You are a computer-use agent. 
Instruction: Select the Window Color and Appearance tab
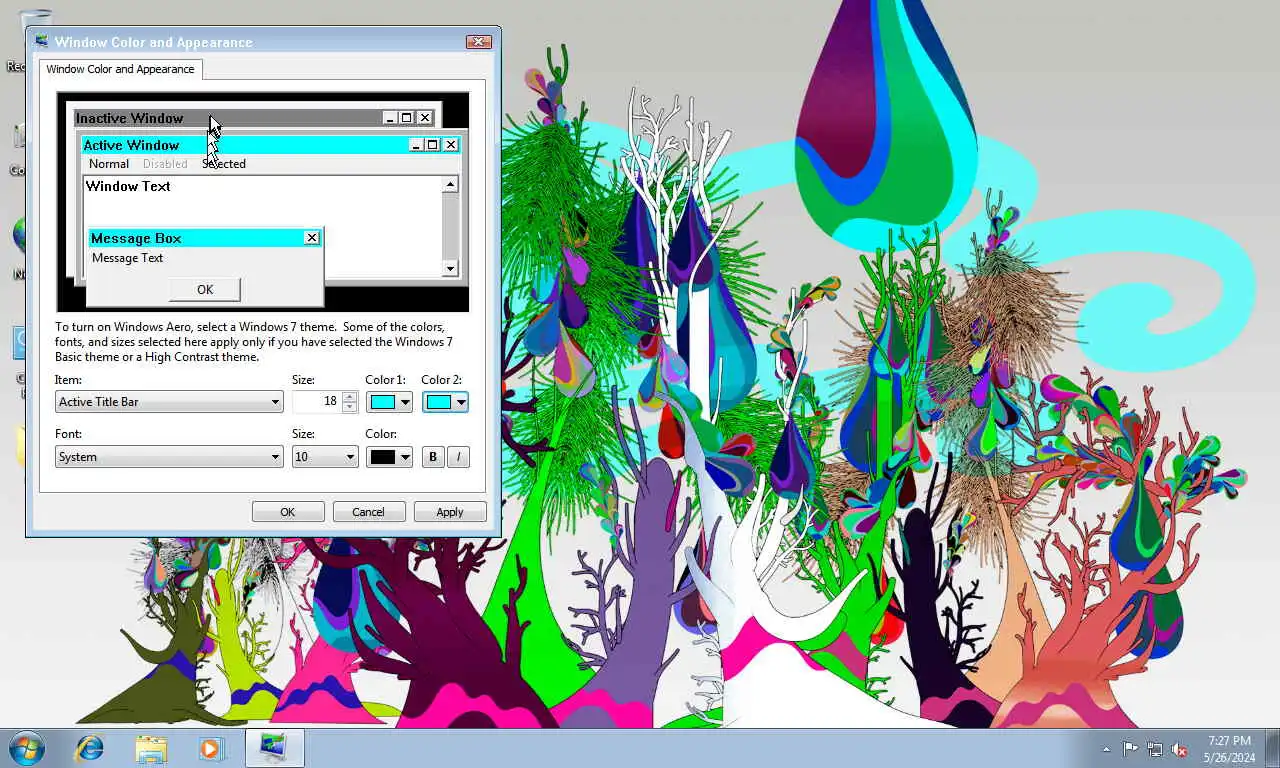pyautogui.click(x=120, y=69)
